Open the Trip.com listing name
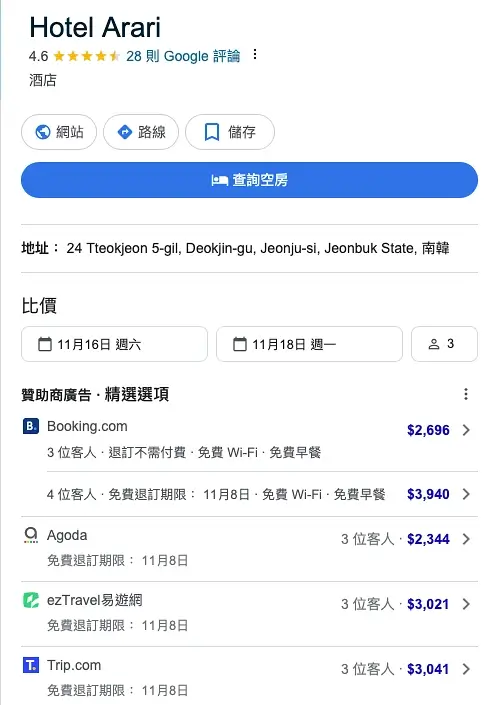Image resolution: width=501 pixels, height=705 pixels. click(74, 665)
